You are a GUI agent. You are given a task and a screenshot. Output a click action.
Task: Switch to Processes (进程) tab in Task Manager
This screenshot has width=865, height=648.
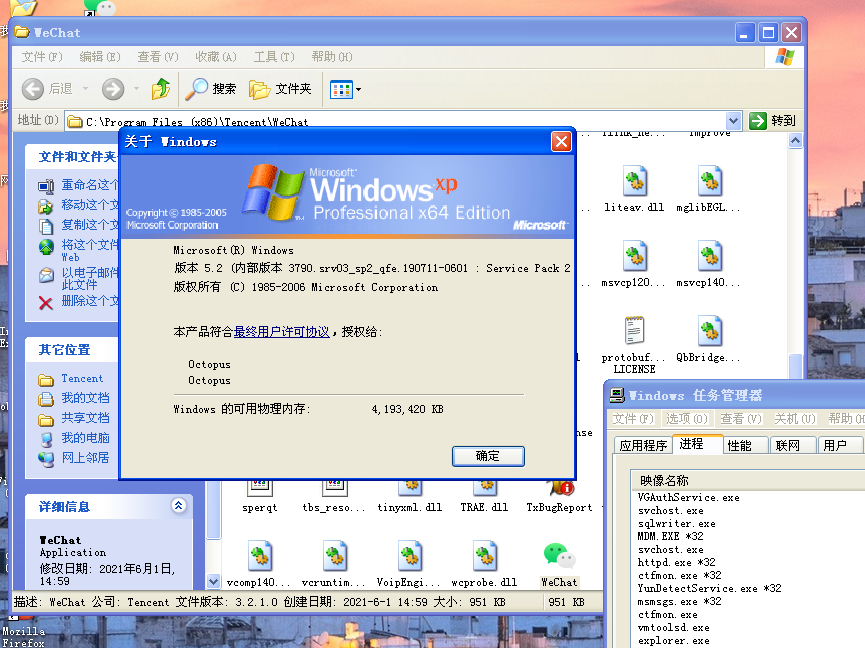[697, 444]
